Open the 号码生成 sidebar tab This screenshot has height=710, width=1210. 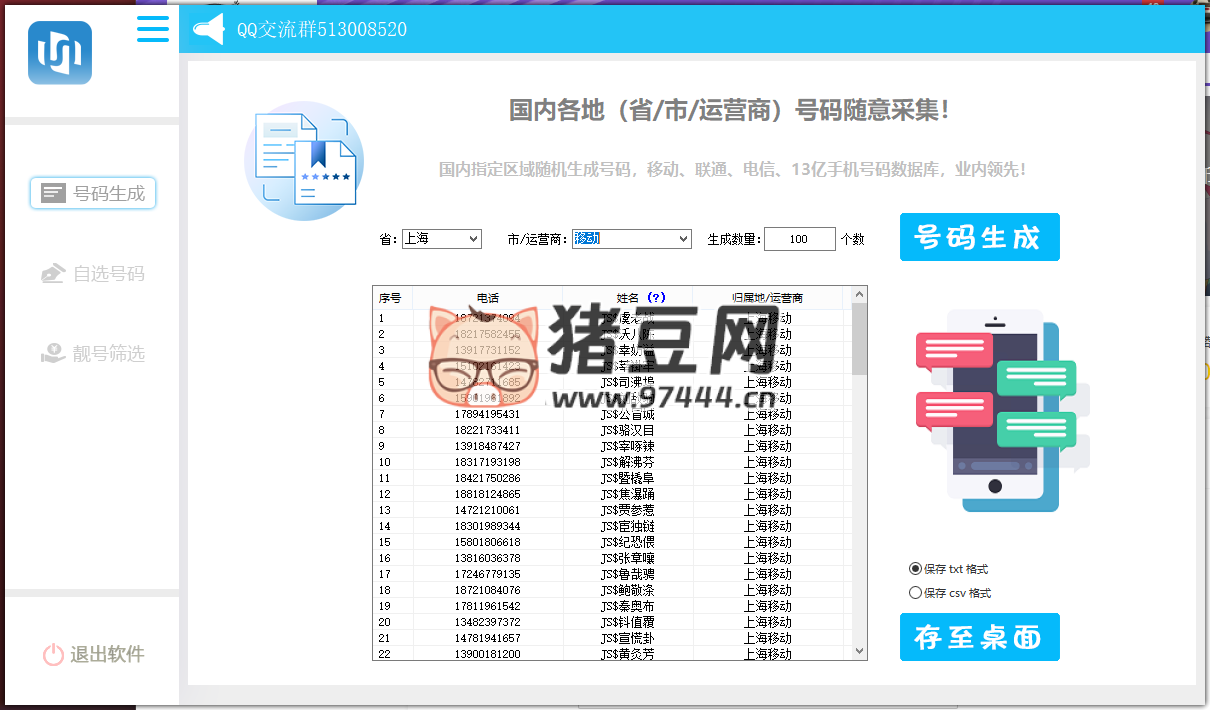(x=93, y=194)
